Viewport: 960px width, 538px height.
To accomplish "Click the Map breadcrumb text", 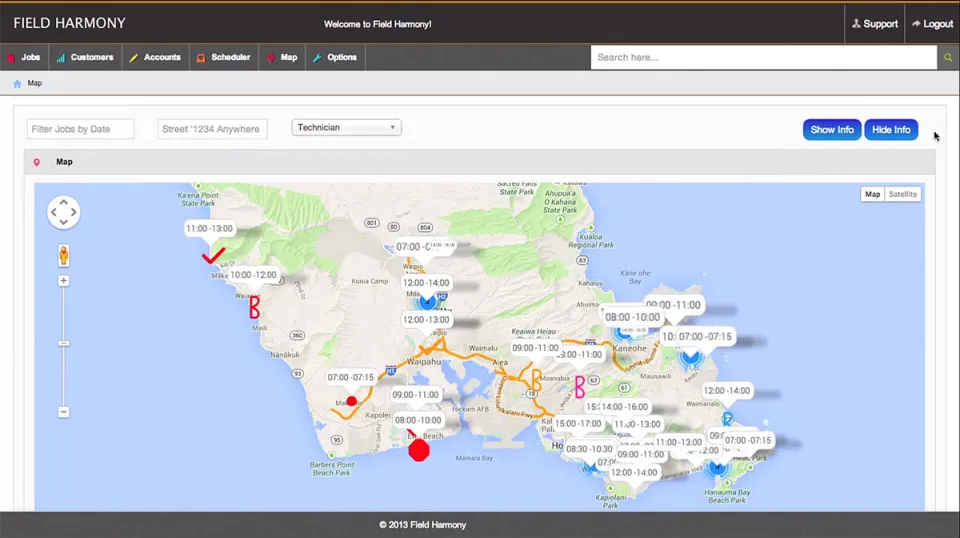I will [x=34, y=83].
